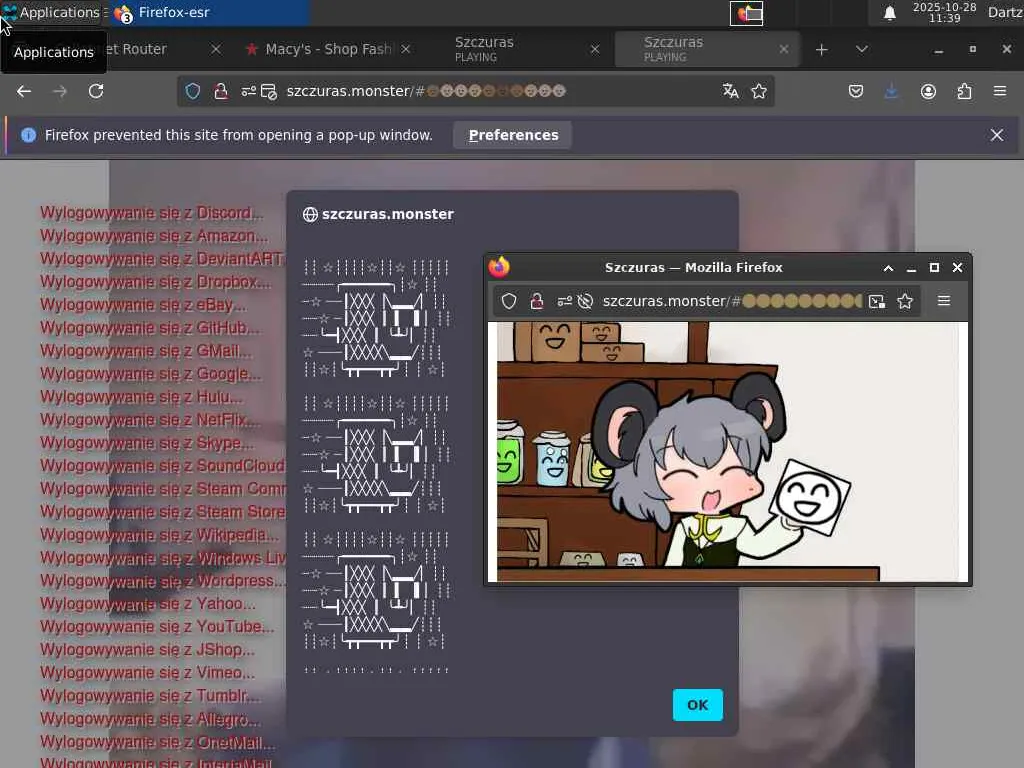Click "Wylogowywanie się z eBay..." text
The width and height of the screenshot is (1024, 768).
(x=143, y=305)
